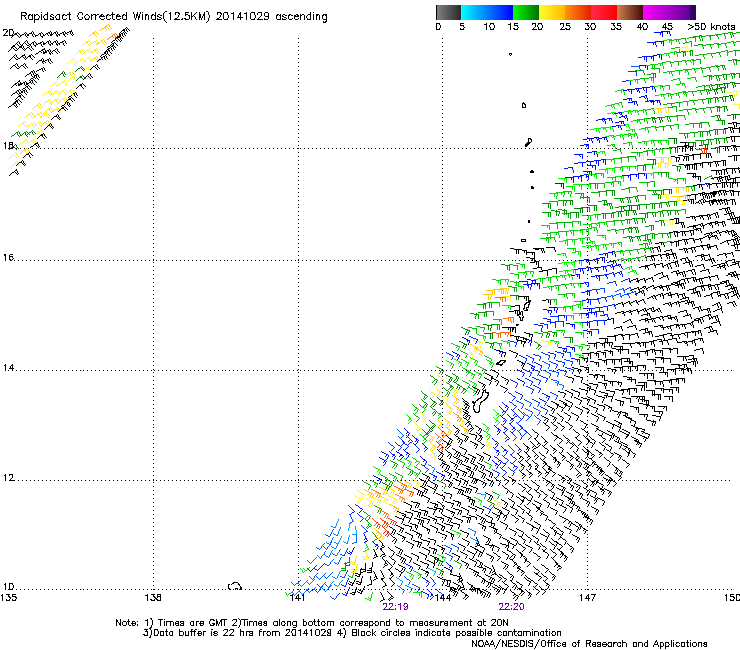Image resolution: width=740 pixels, height=650 pixels.
Task: Click the 'Times are GMT' note line
Action: (x=311, y=623)
